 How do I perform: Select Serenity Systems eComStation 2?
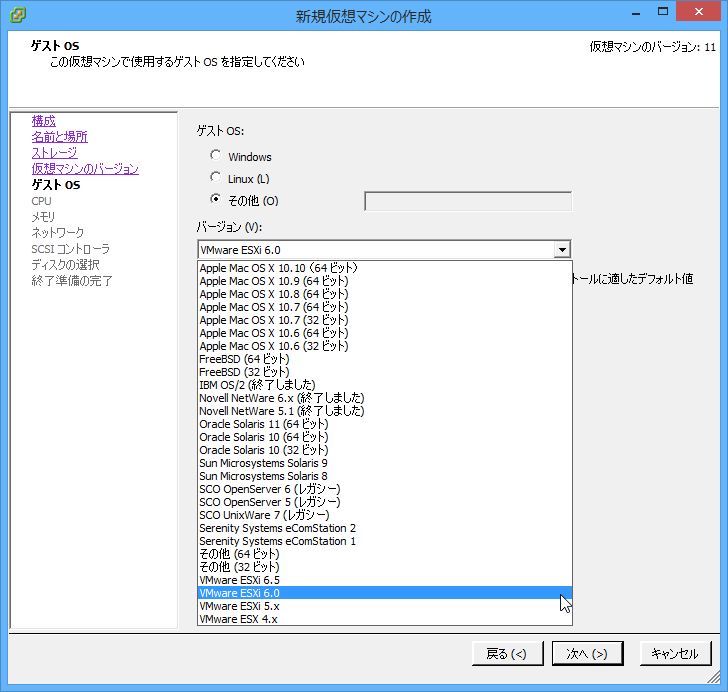click(384, 528)
